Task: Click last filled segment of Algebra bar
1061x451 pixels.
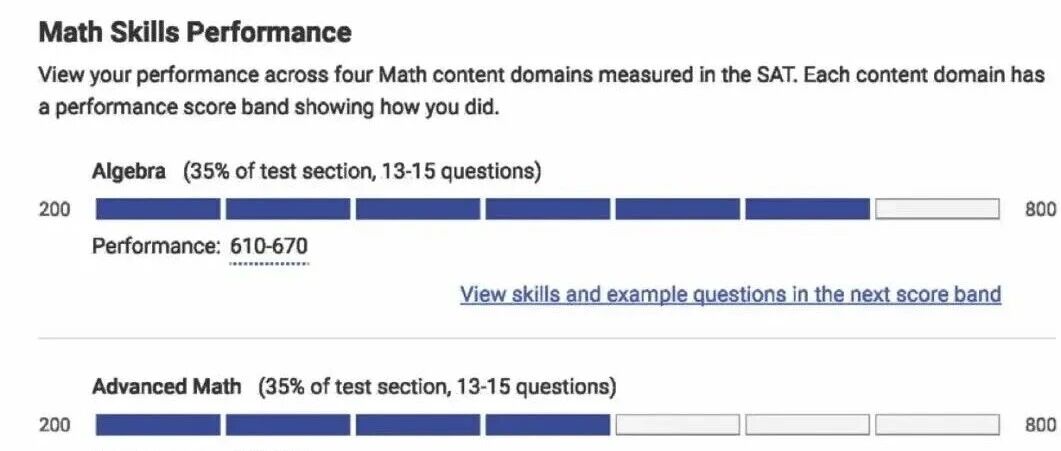Action: (x=808, y=209)
